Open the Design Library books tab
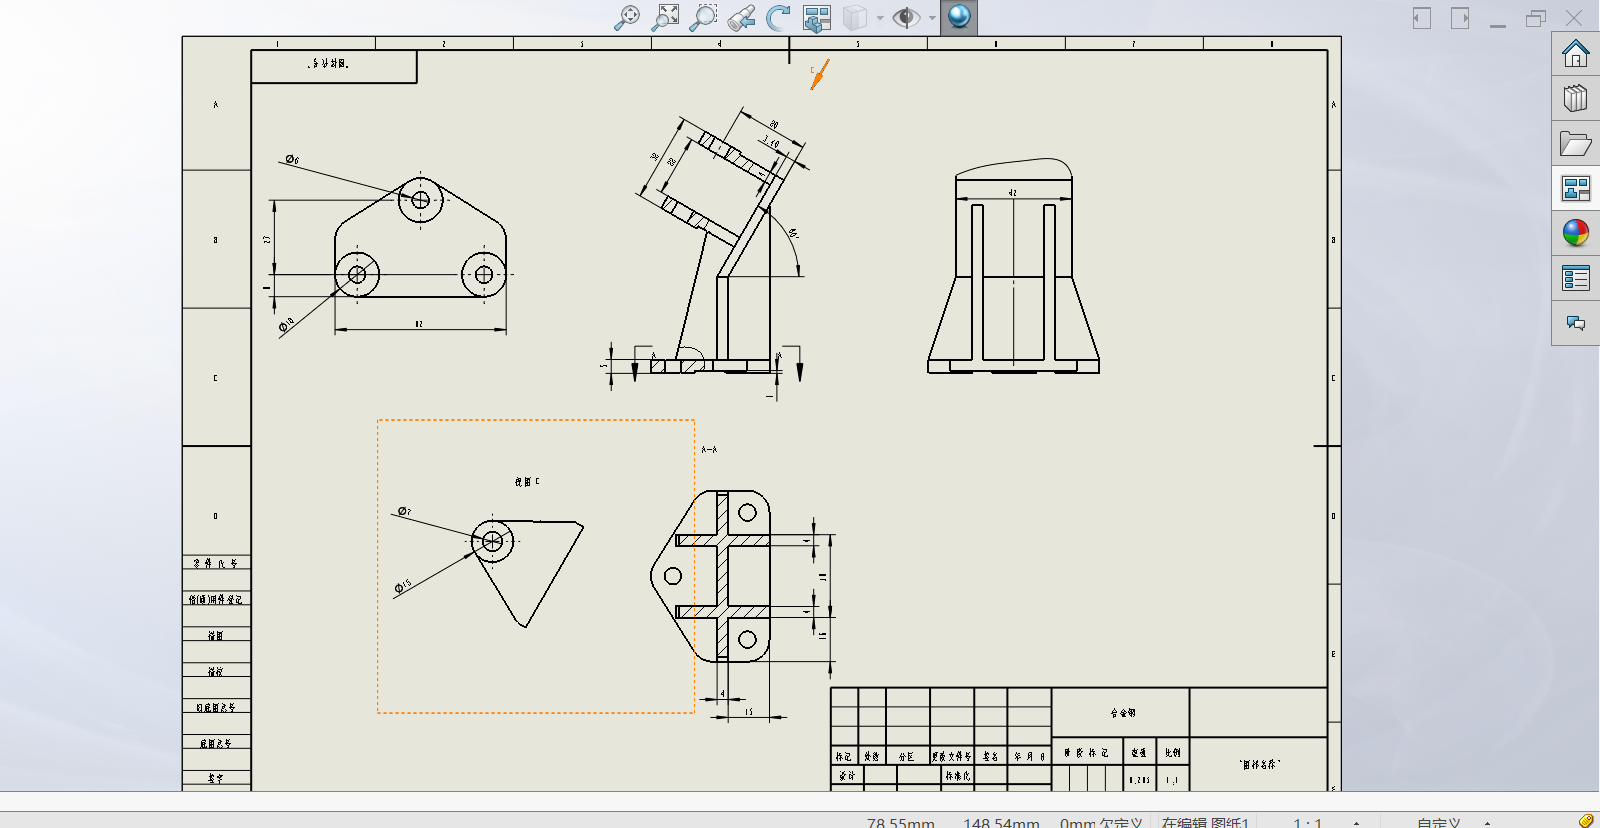1600x828 pixels. click(x=1576, y=98)
